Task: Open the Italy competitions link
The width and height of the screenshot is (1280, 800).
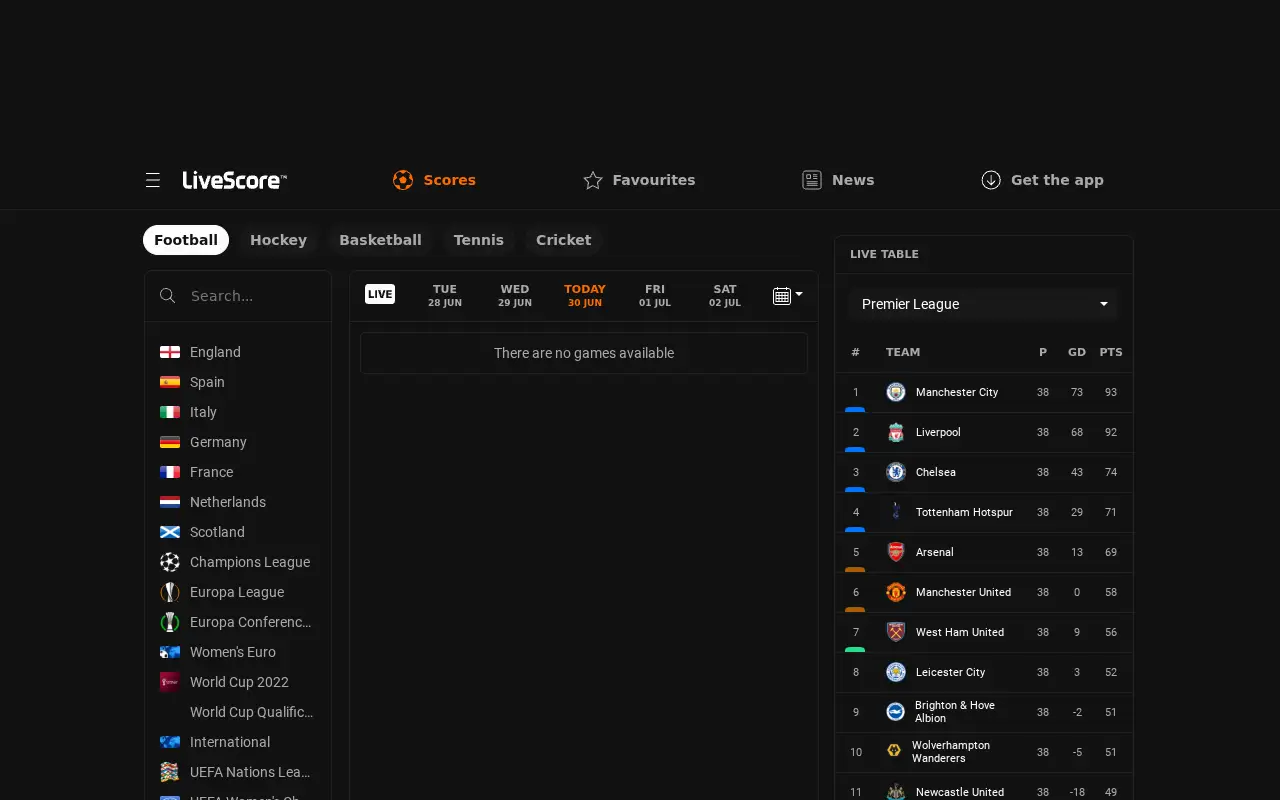Action: (238, 412)
